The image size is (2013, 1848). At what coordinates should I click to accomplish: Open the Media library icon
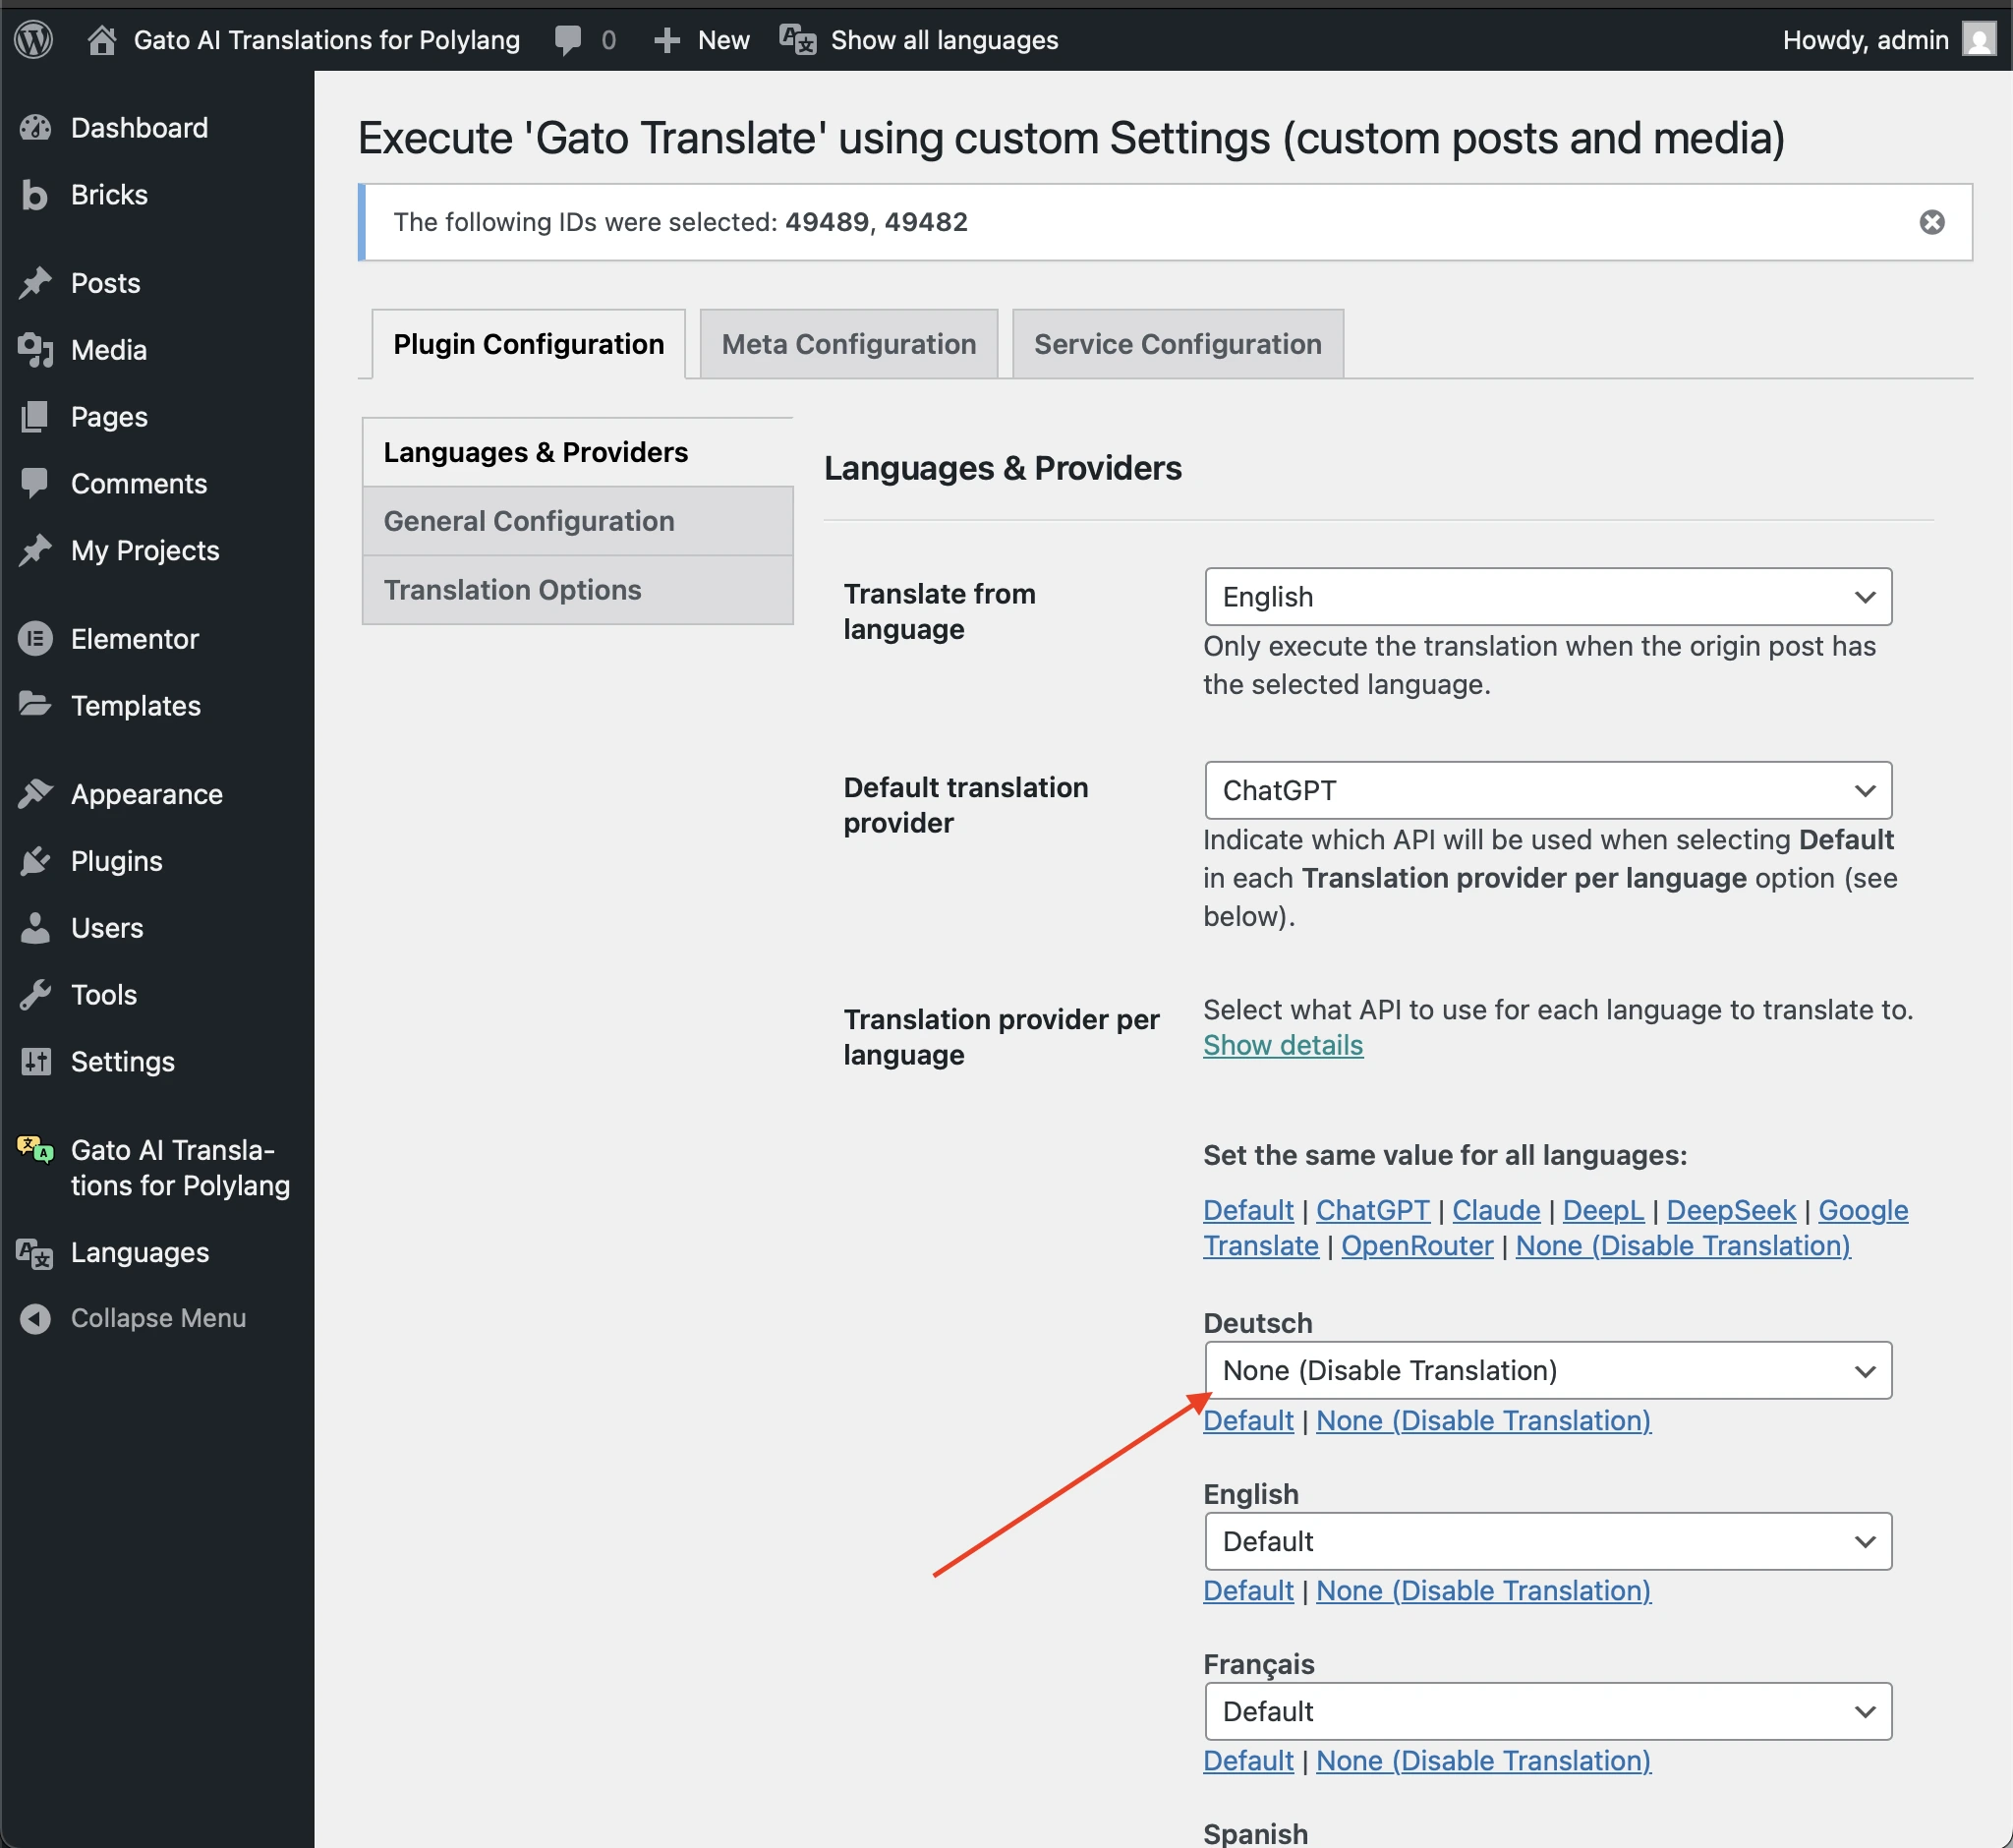[x=35, y=350]
